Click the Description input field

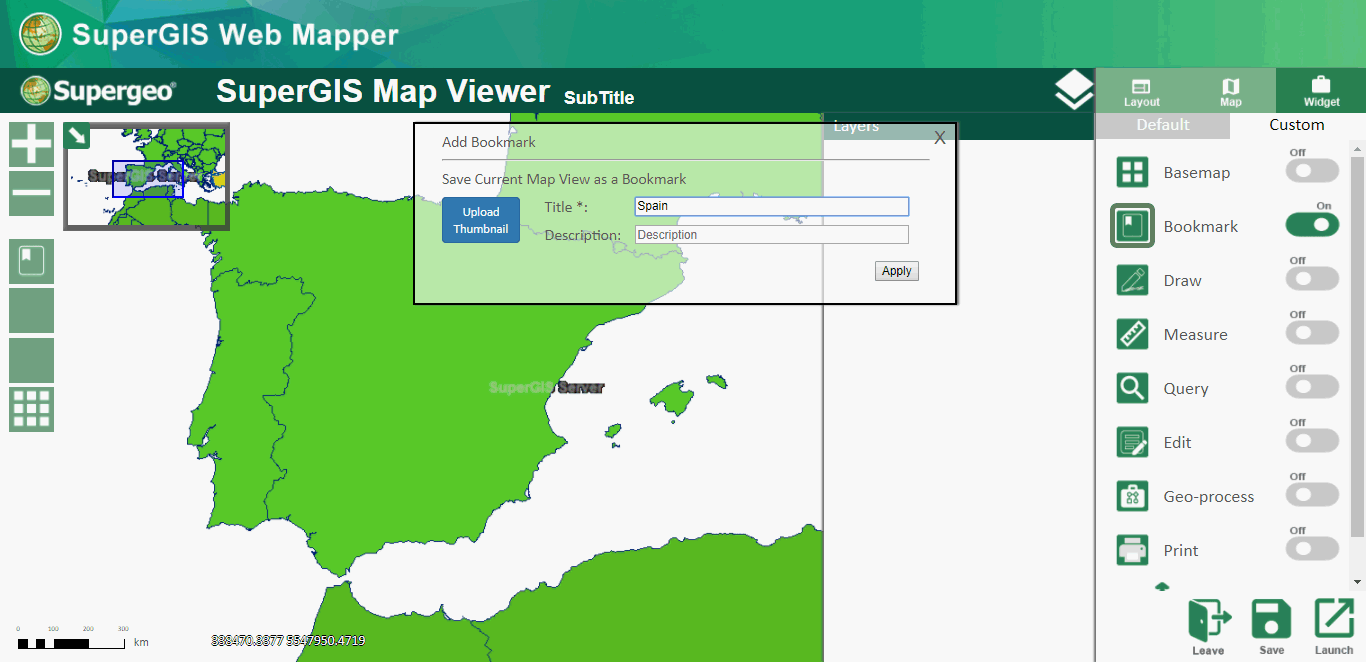[x=772, y=235]
